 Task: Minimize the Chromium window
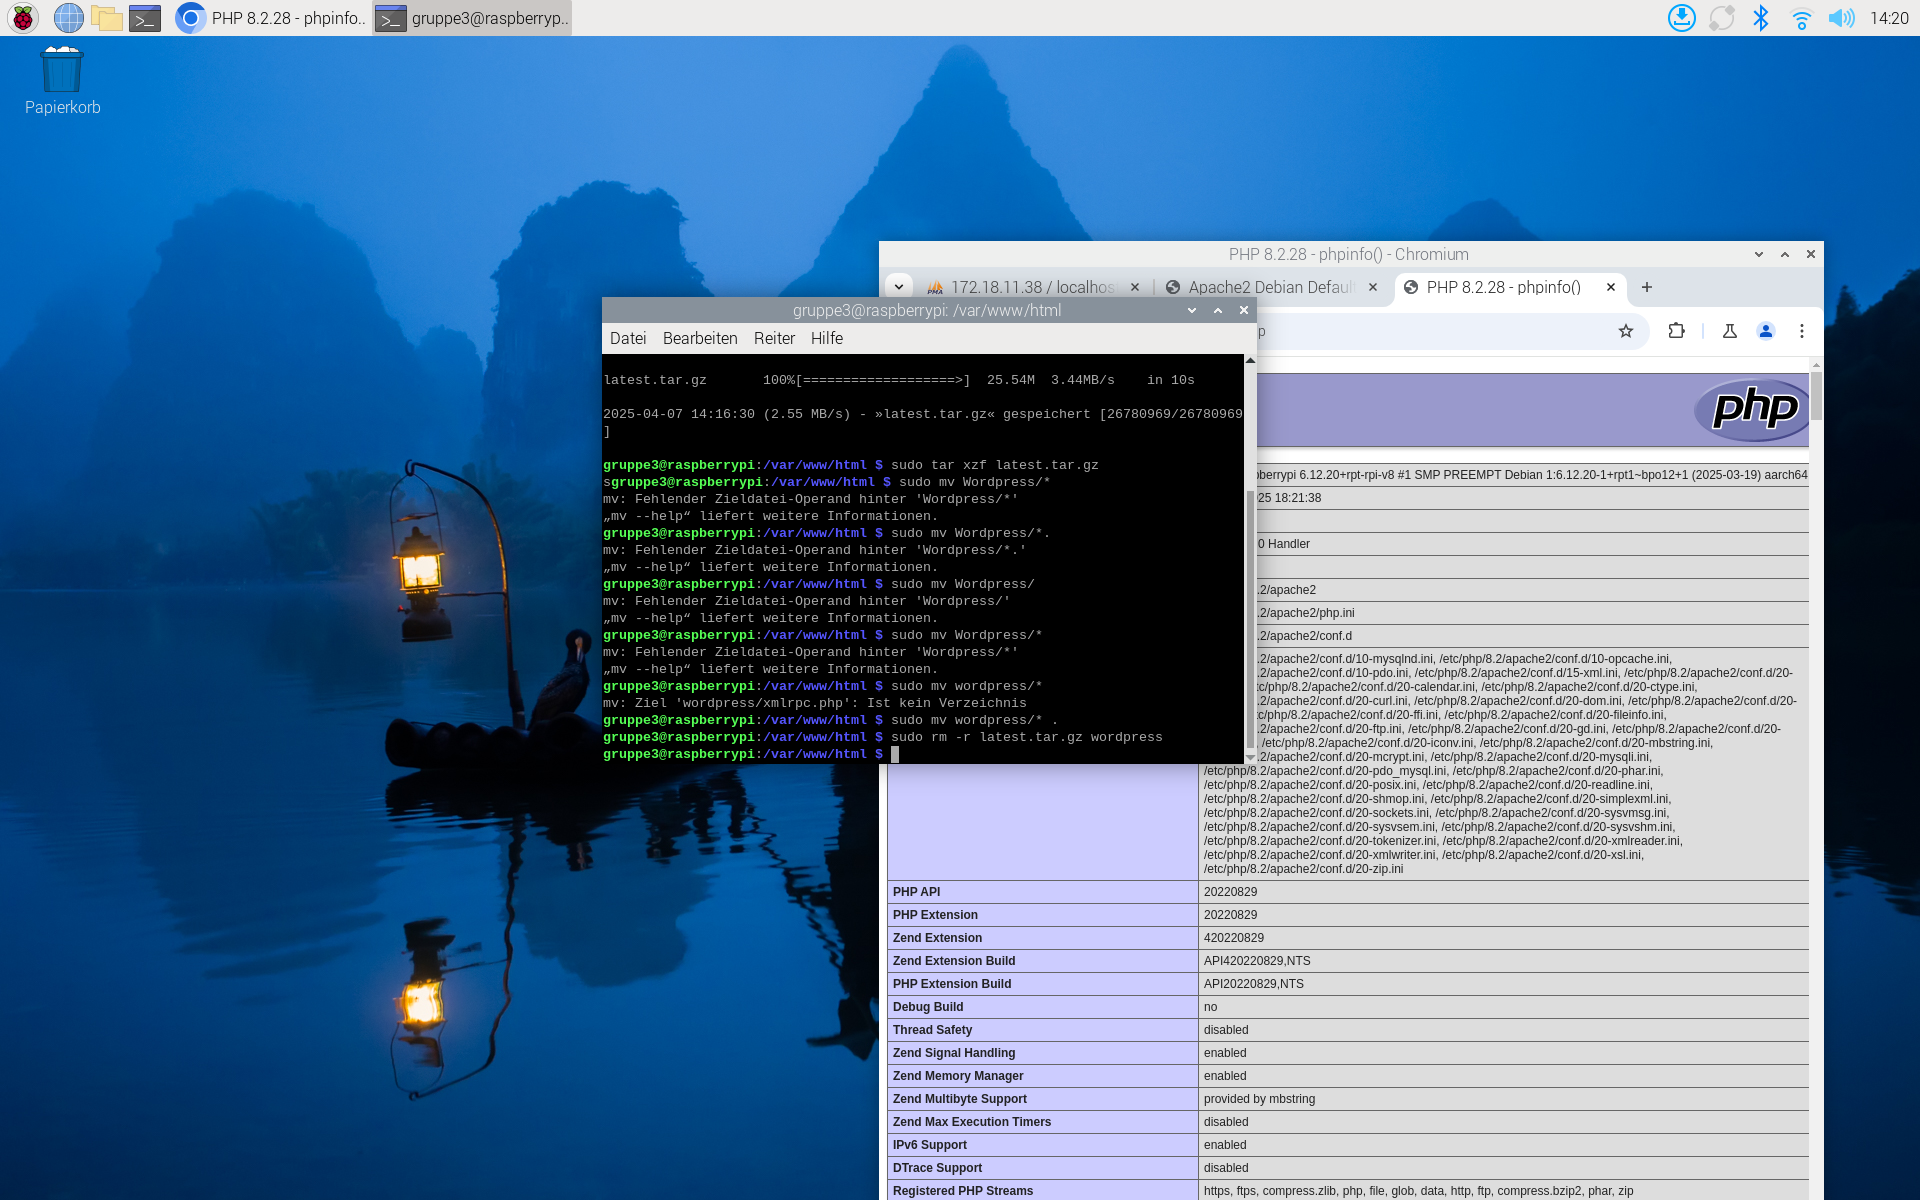point(1759,254)
